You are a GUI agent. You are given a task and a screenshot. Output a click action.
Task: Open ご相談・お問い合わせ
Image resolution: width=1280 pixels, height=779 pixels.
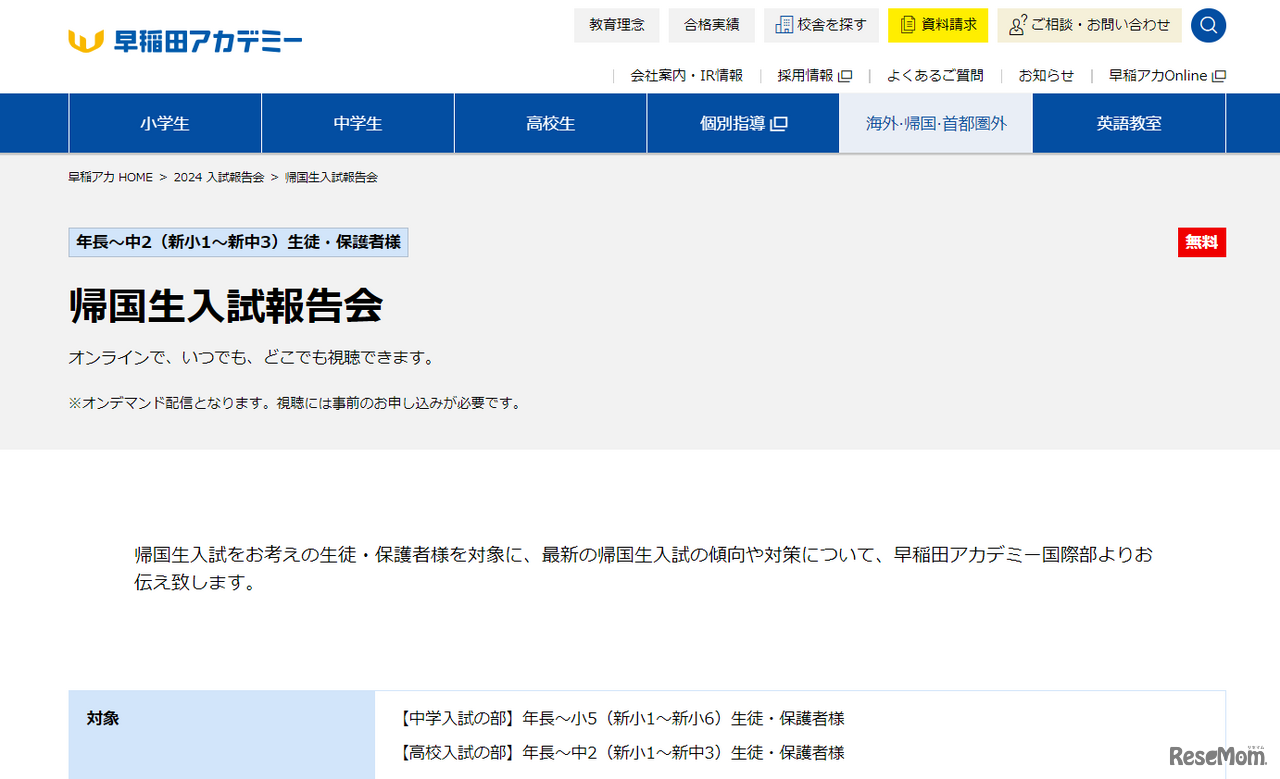click(1089, 25)
